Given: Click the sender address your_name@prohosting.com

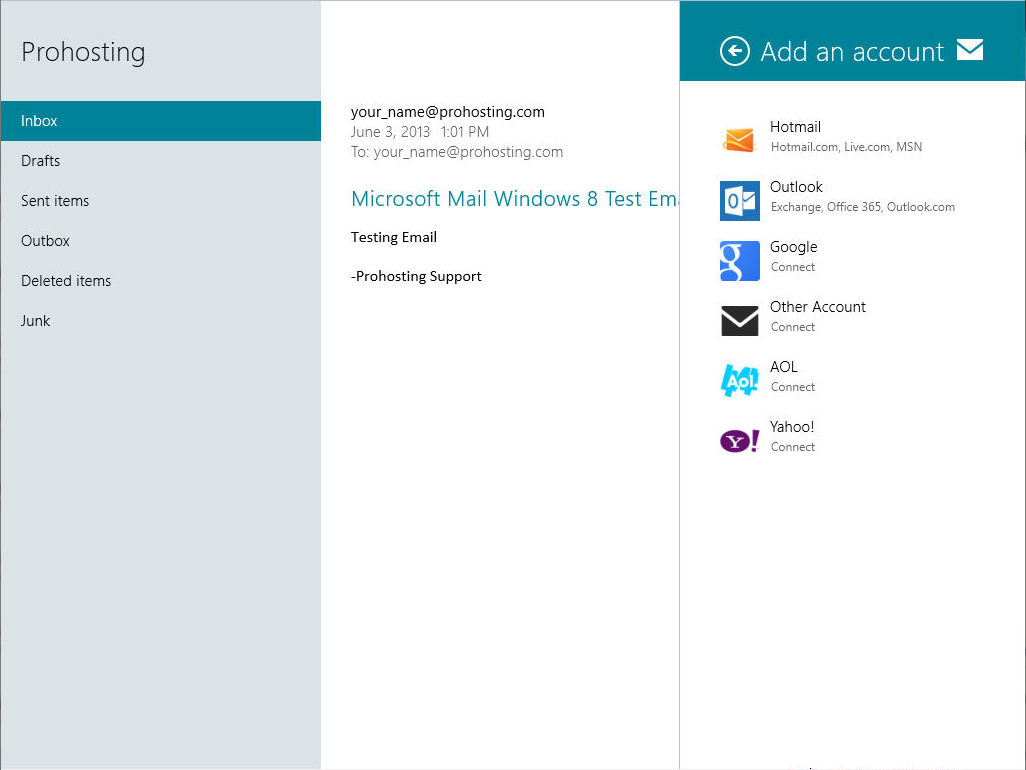Looking at the screenshot, I should click(448, 112).
